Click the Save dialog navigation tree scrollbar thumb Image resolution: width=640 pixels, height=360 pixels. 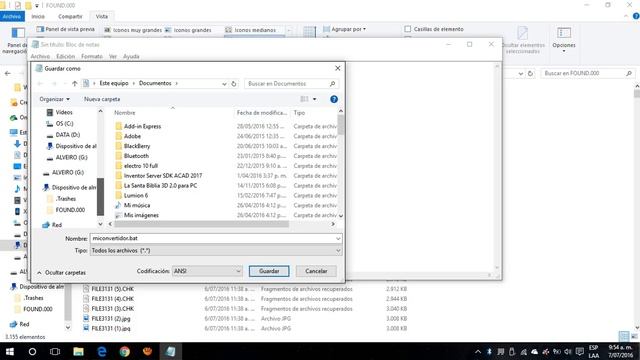pos(100,196)
